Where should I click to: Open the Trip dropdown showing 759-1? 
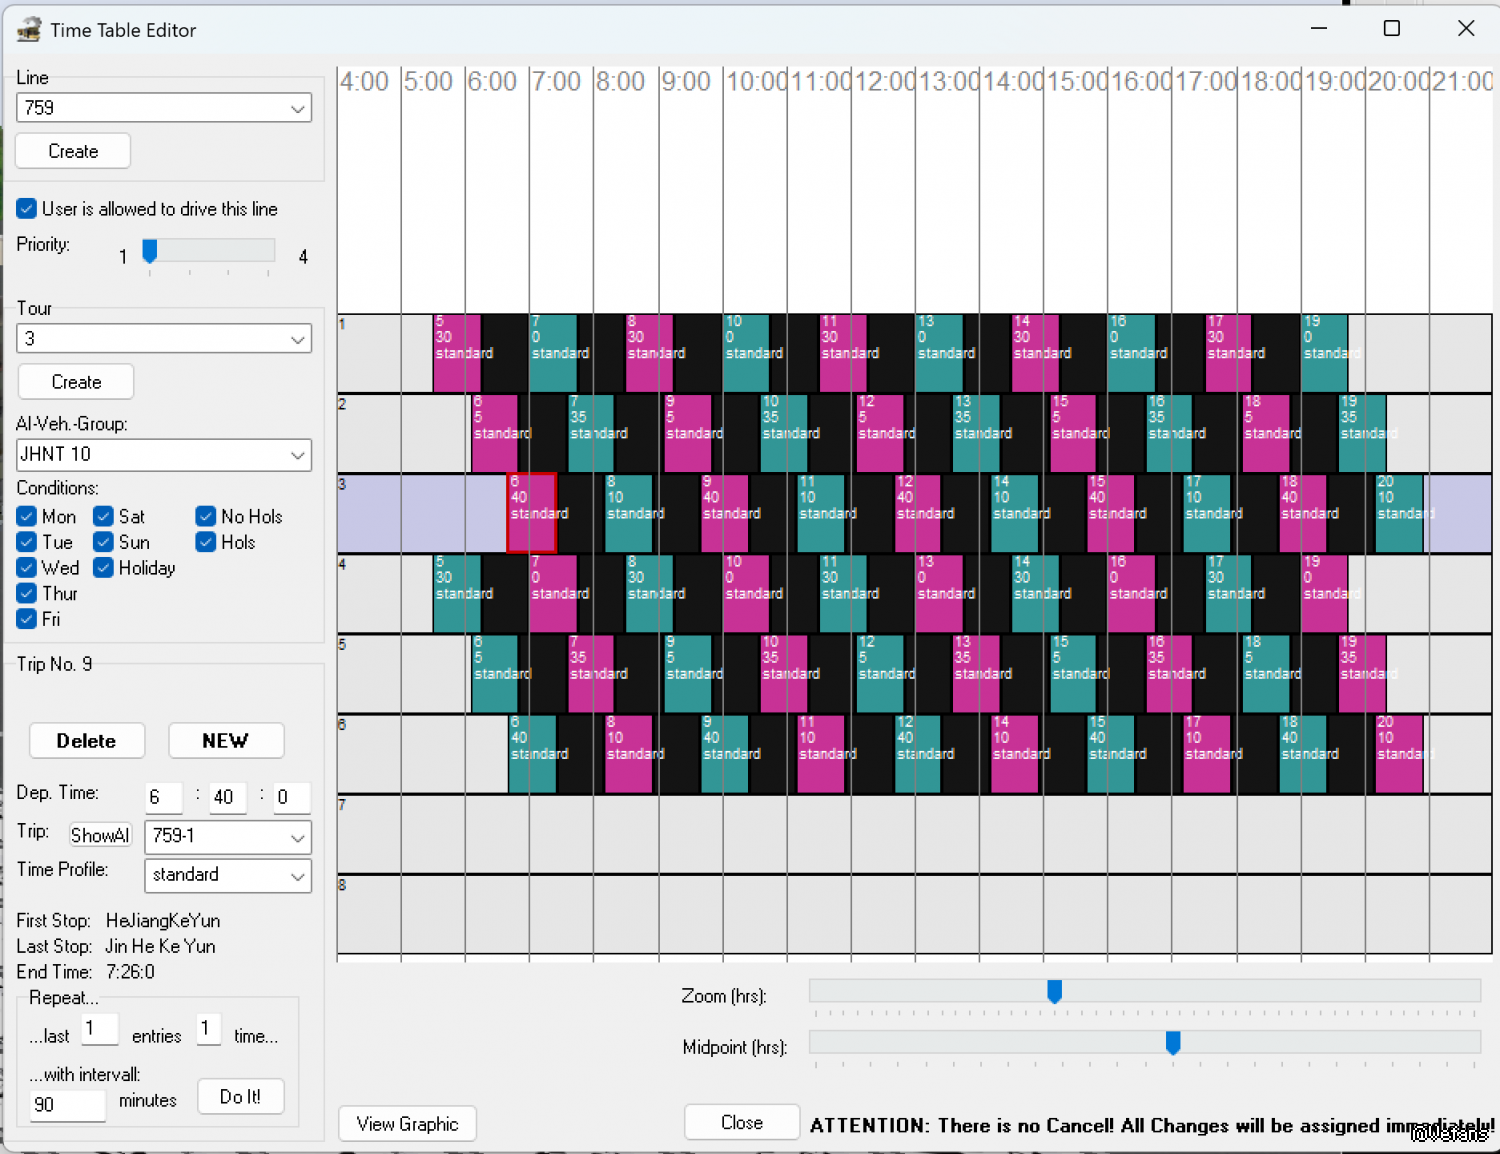(x=228, y=837)
